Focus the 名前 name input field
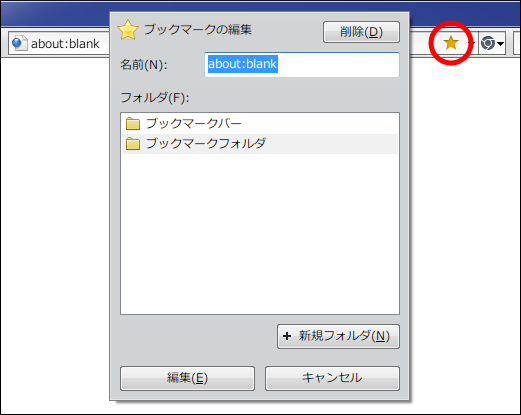The image size is (521, 415). [x=302, y=64]
